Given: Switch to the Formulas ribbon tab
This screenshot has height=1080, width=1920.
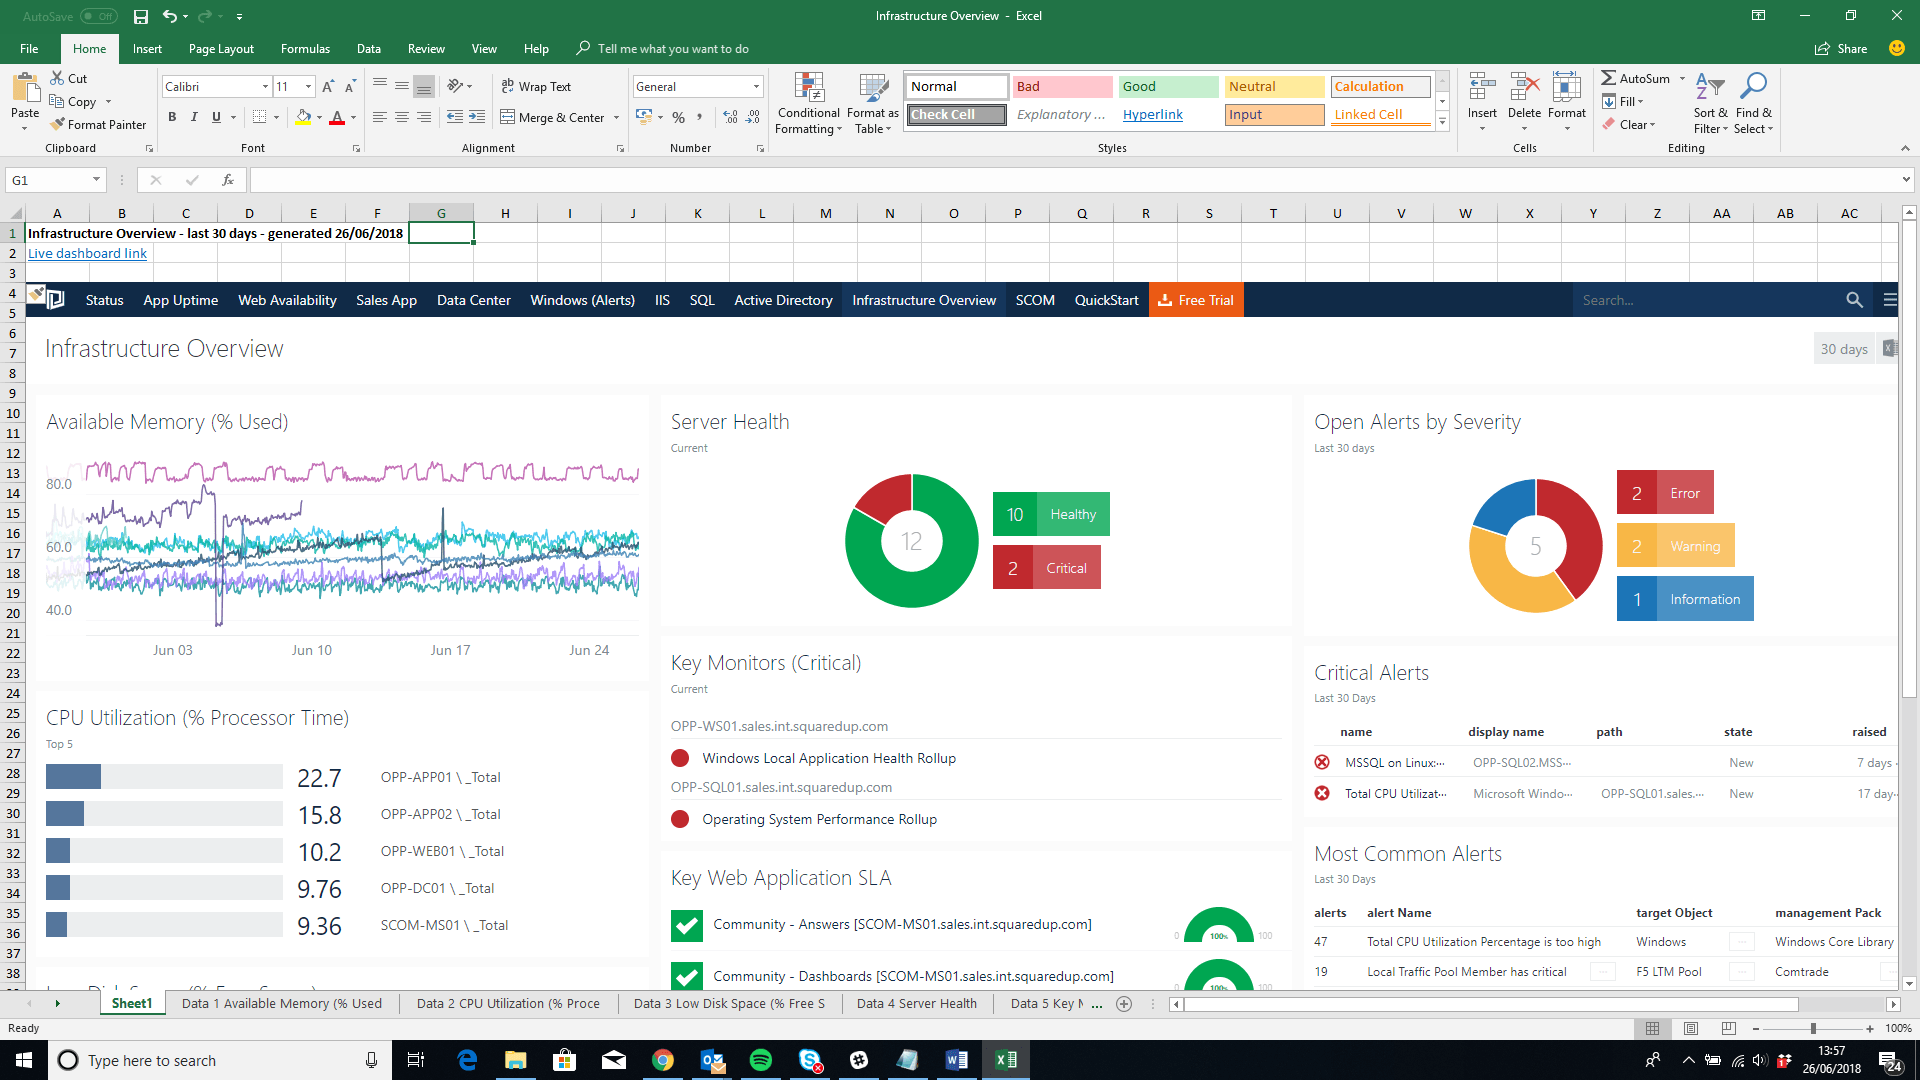Looking at the screenshot, I should point(304,48).
